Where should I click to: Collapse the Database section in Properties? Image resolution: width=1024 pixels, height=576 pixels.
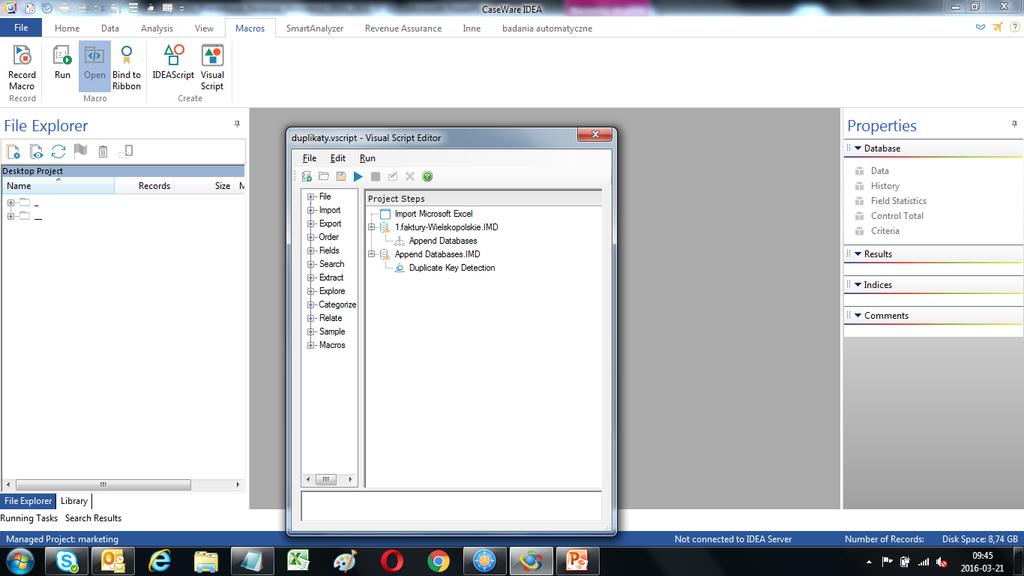[x=858, y=148]
